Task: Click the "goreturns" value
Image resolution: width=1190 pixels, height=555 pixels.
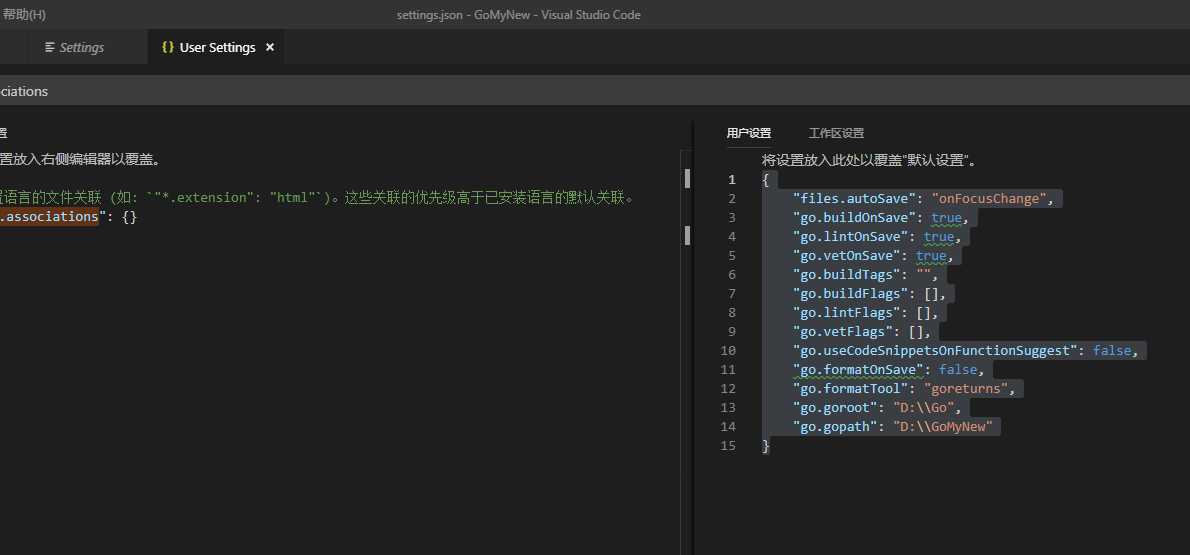Action: 965,389
